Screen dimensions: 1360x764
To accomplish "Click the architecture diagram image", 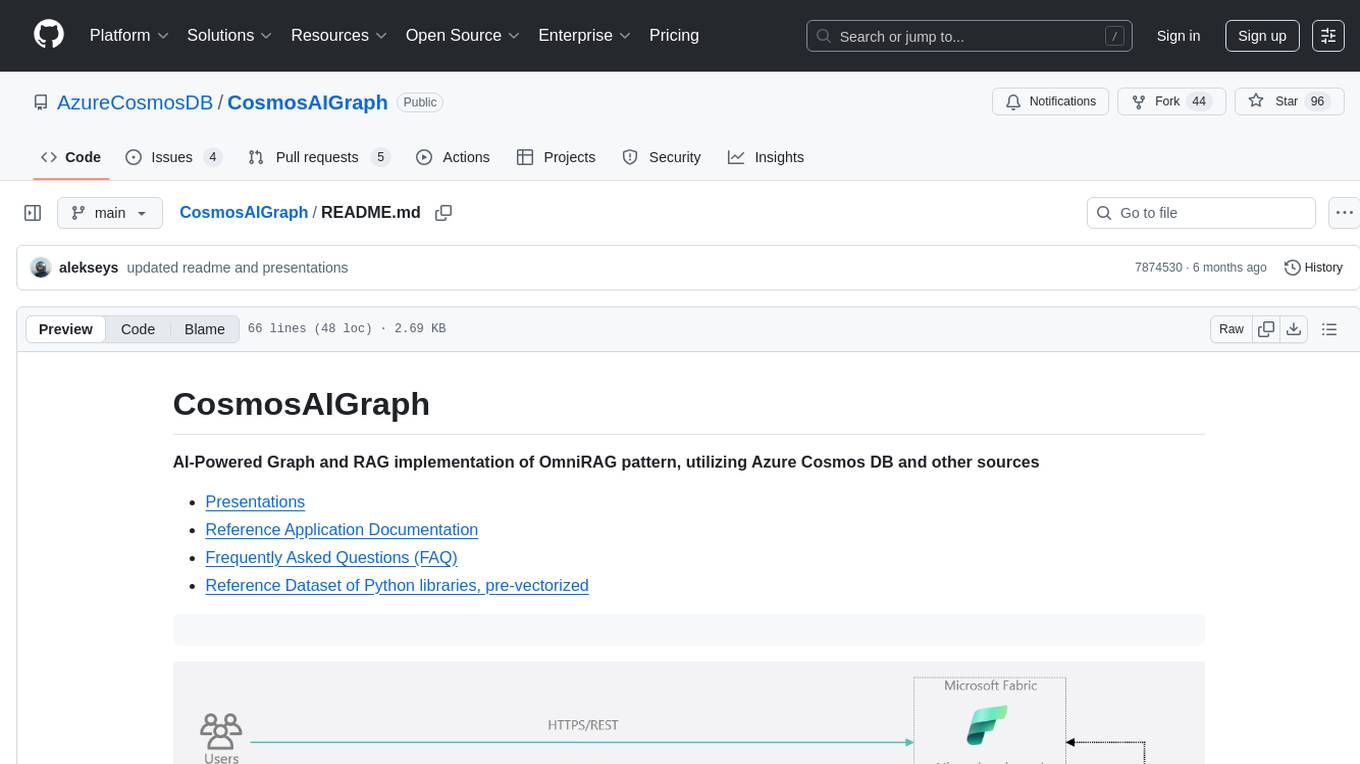I will tap(689, 713).
